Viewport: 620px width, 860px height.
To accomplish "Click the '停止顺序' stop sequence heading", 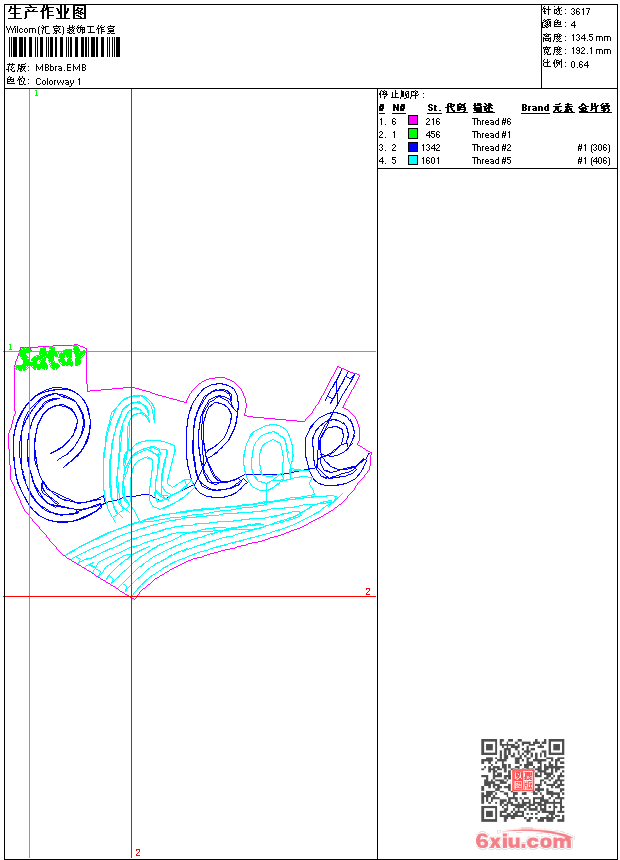I will pyautogui.click(x=401, y=95).
